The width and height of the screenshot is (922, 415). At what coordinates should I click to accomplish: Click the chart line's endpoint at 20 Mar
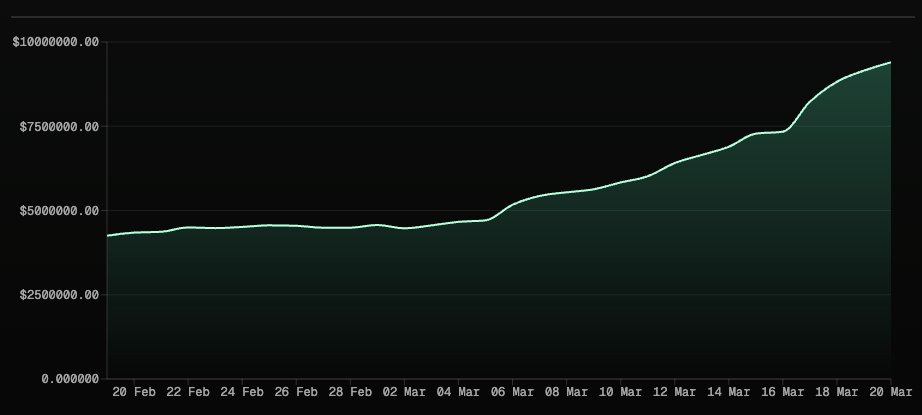click(891, 62)
